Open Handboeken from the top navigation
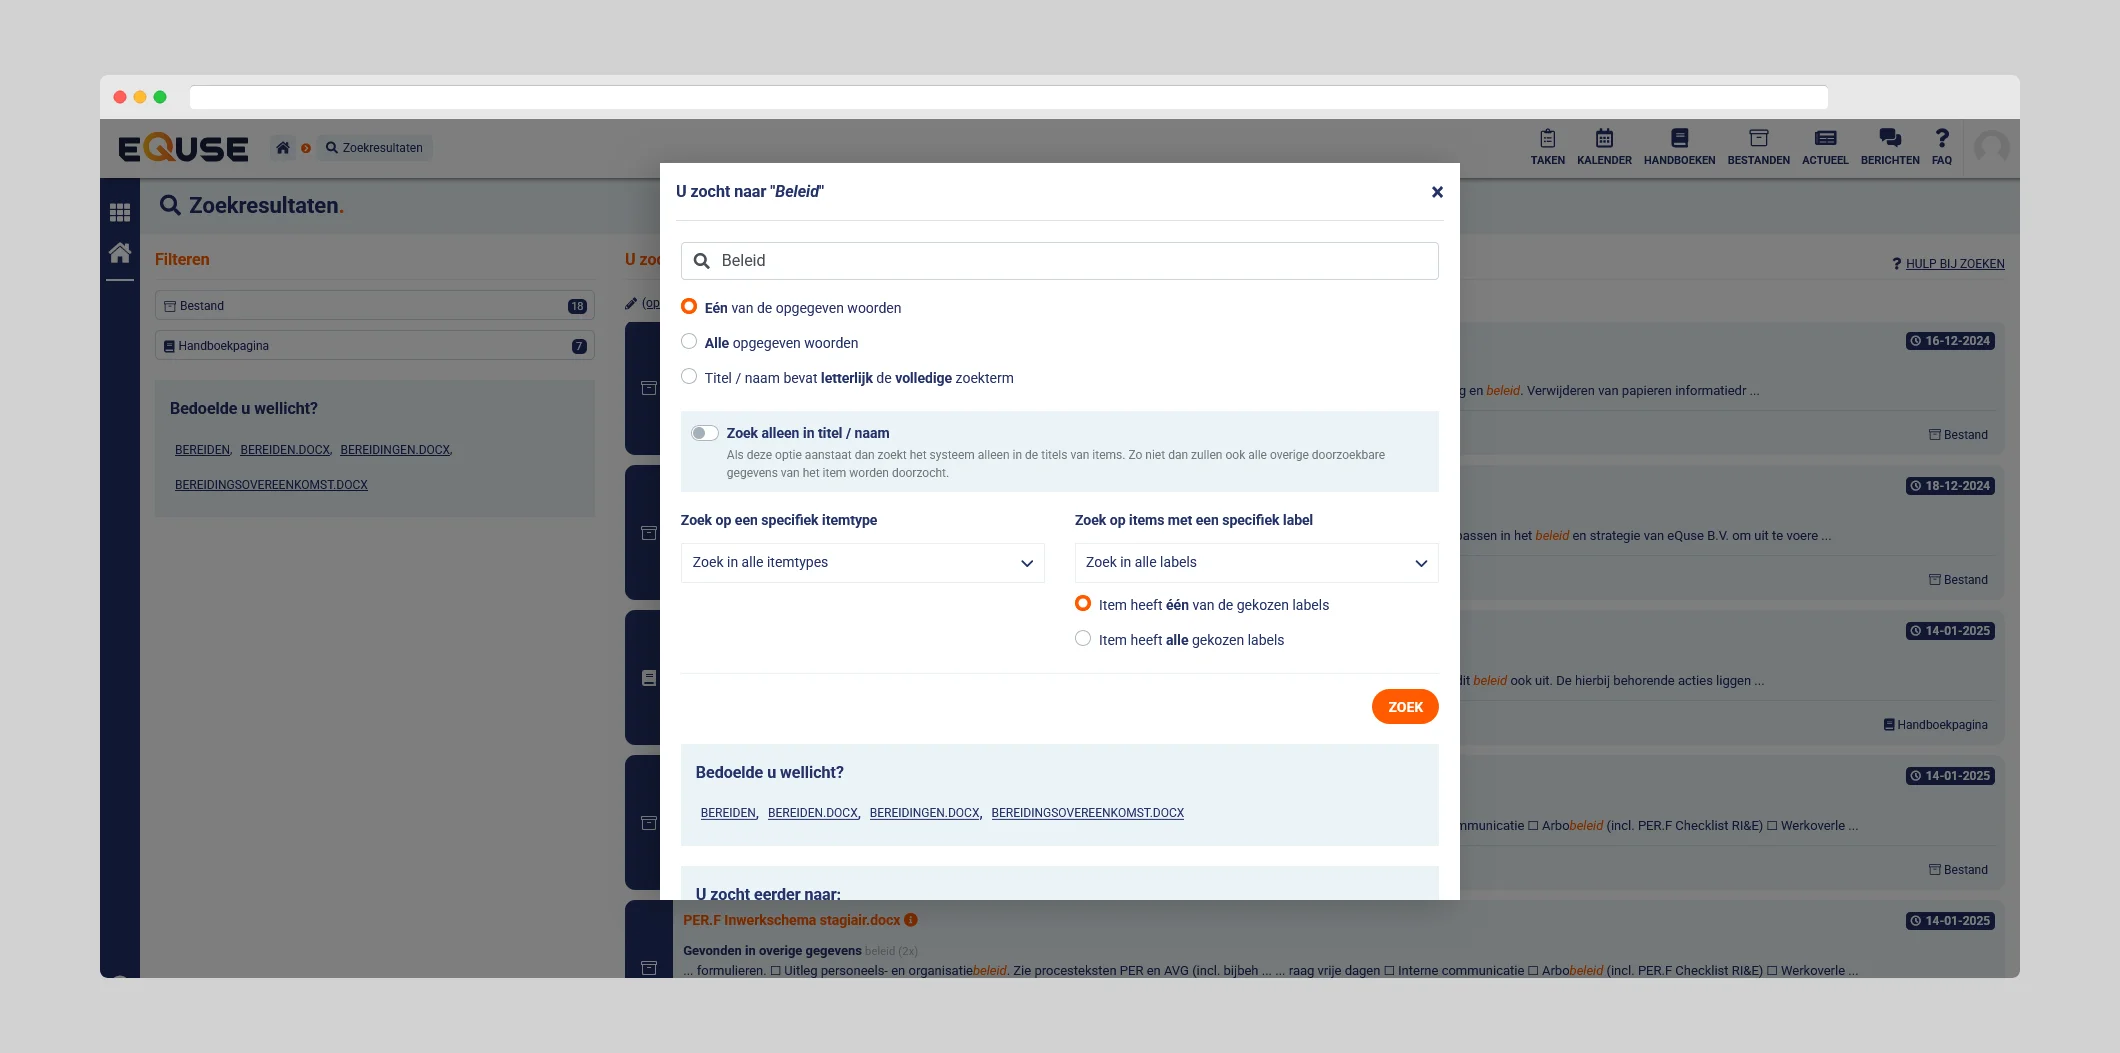 (x=1679, y=146)
